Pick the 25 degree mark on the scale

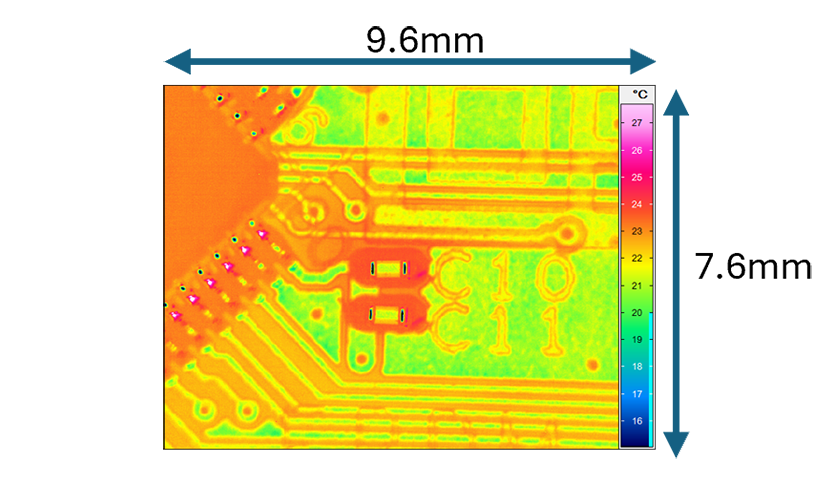[x=636, y=177]
